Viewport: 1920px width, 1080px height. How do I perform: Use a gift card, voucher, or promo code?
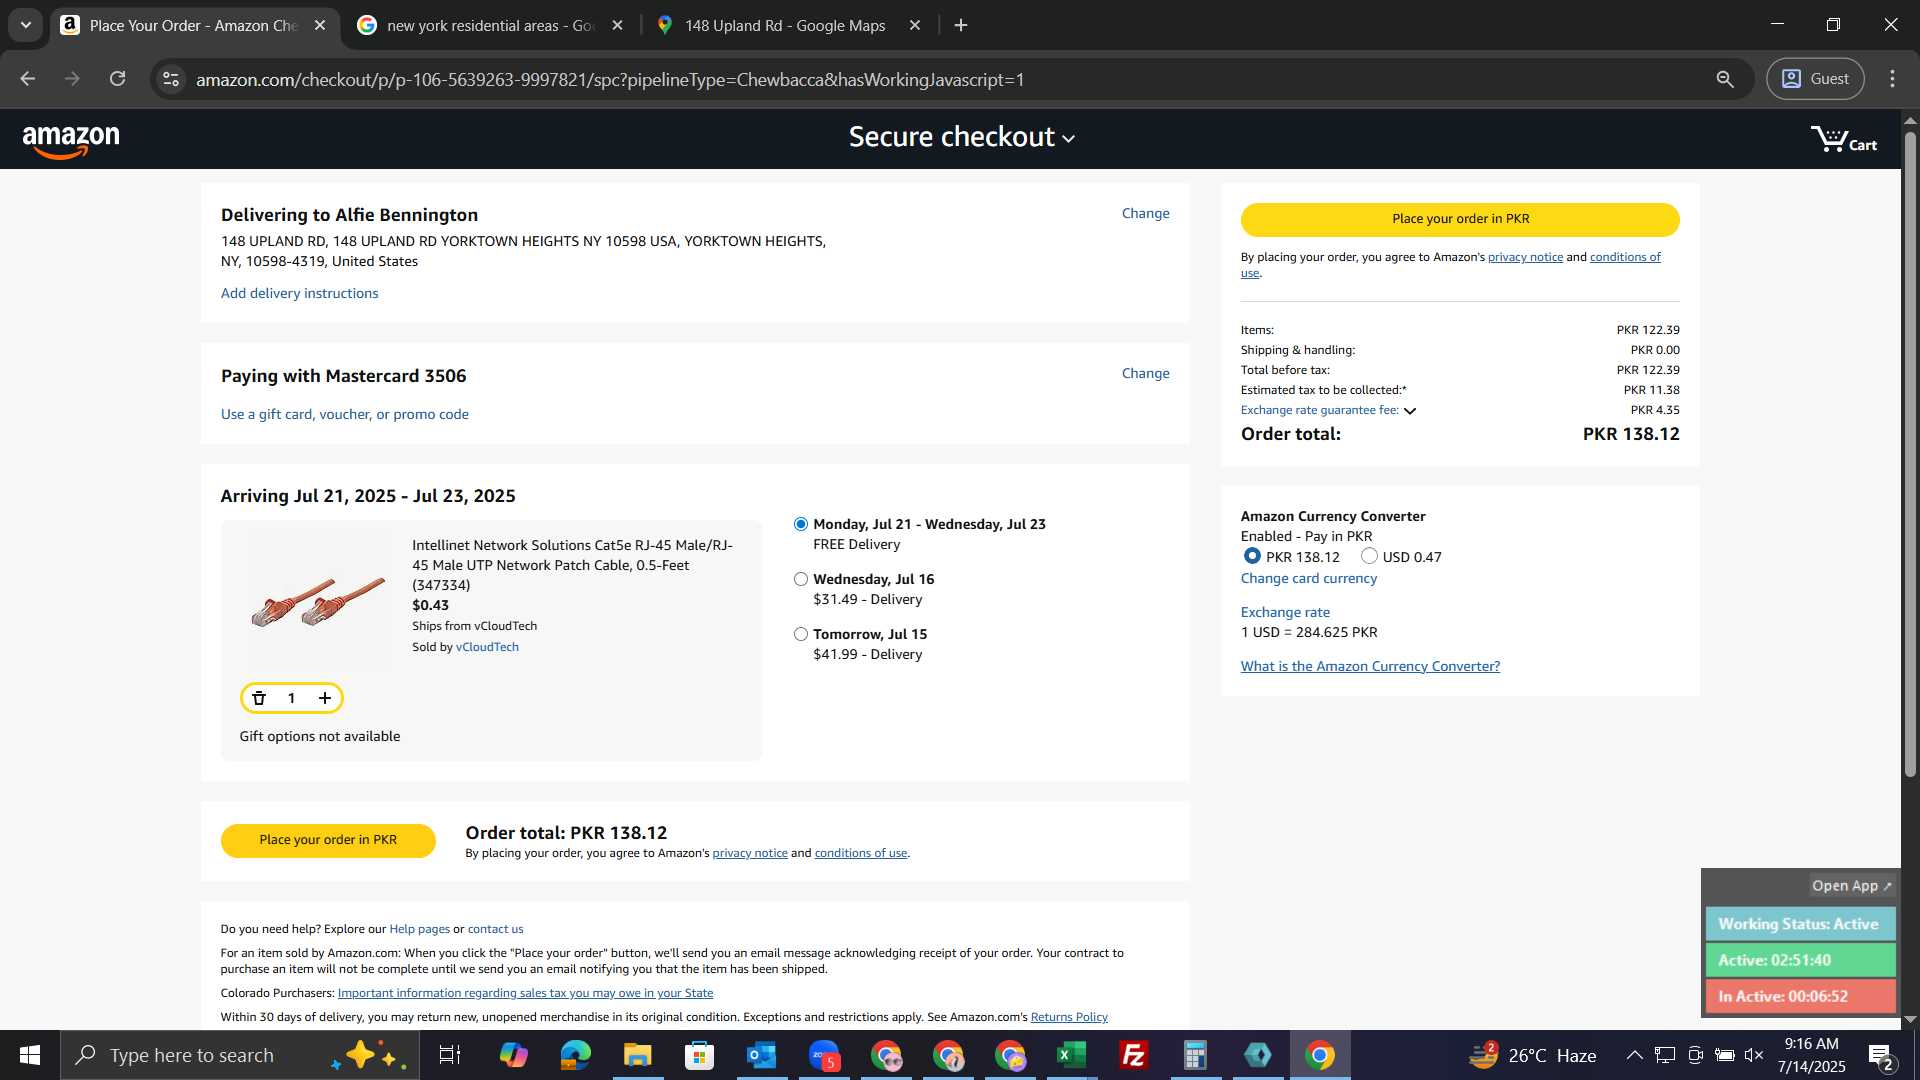pos(344,414)
